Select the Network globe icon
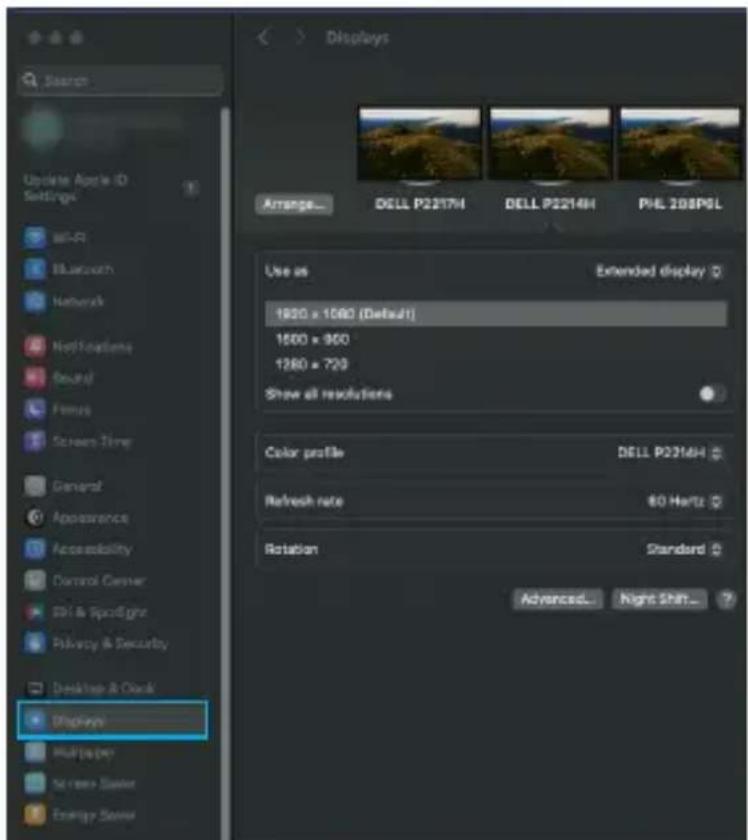748x840 pixels. (x=35, y=301)
